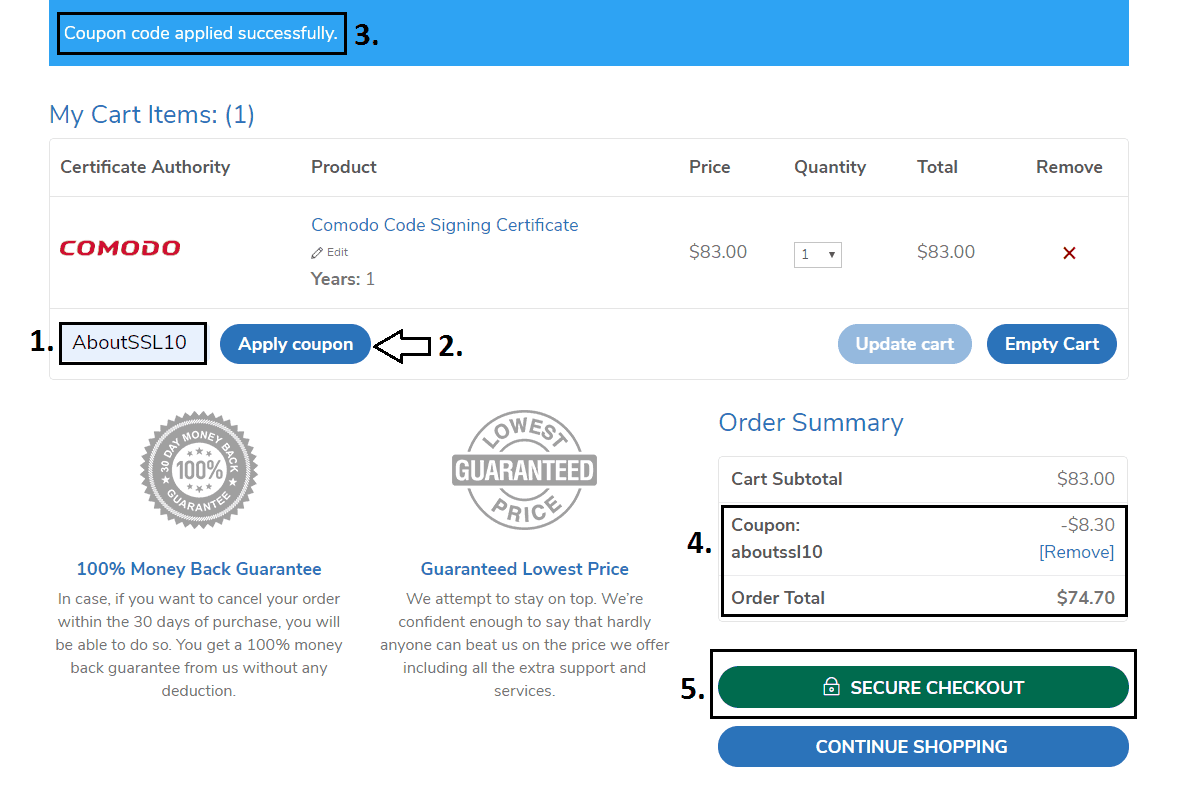This screenshot has height=801, width=1200.
Task: Click the 100% Money Back Guarantee heading
Action: click(x=199, y=569)
